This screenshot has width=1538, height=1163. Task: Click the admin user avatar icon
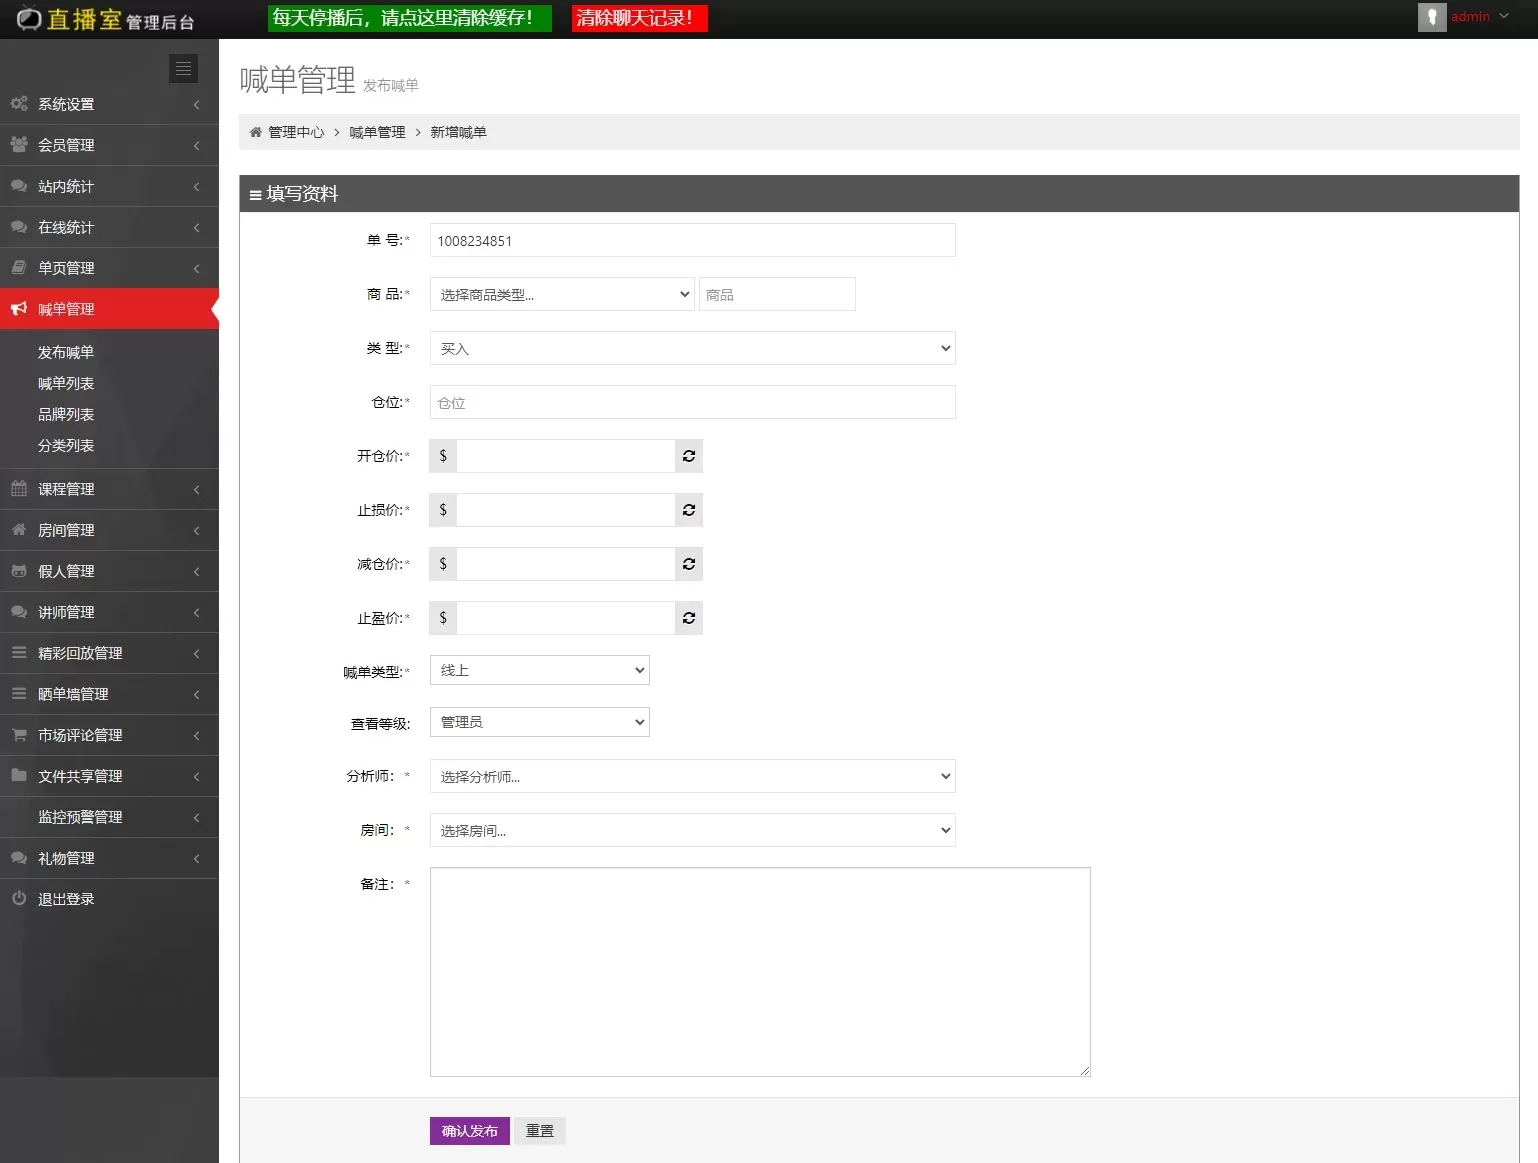coord(1431,17)
